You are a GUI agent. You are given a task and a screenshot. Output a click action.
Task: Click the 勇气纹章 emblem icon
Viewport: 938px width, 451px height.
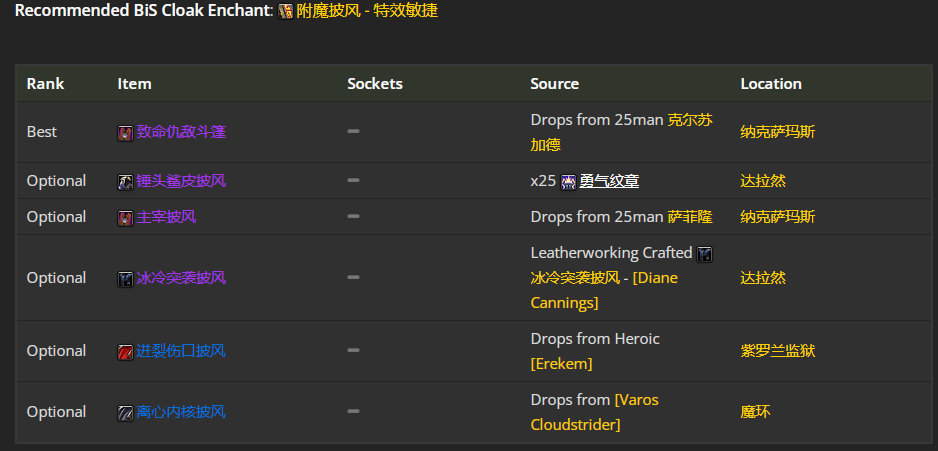568,182
